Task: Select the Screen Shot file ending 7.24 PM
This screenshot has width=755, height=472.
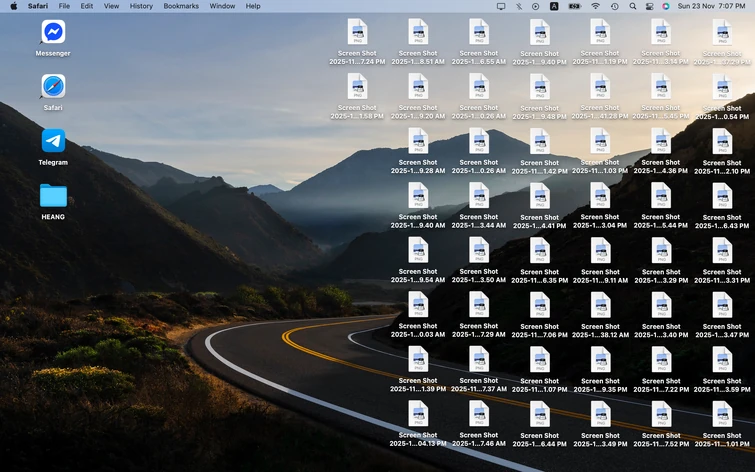Action: [357, 33]
